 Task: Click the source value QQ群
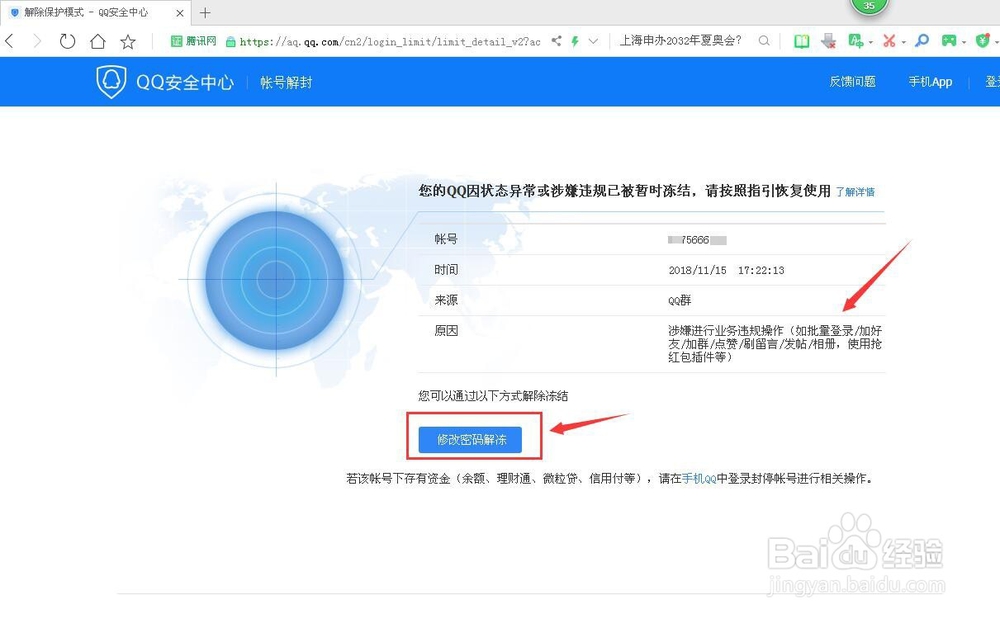[x=680, y=300]
